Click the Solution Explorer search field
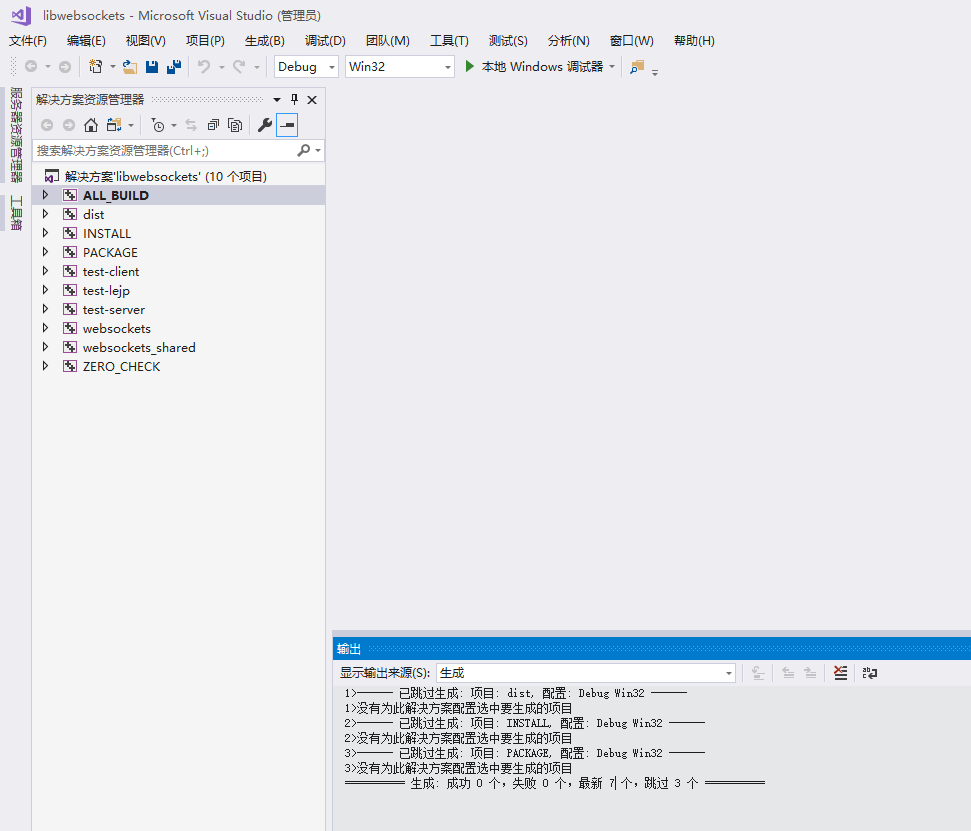This screenshot has width=971, height=831. [x=166, y=150]
